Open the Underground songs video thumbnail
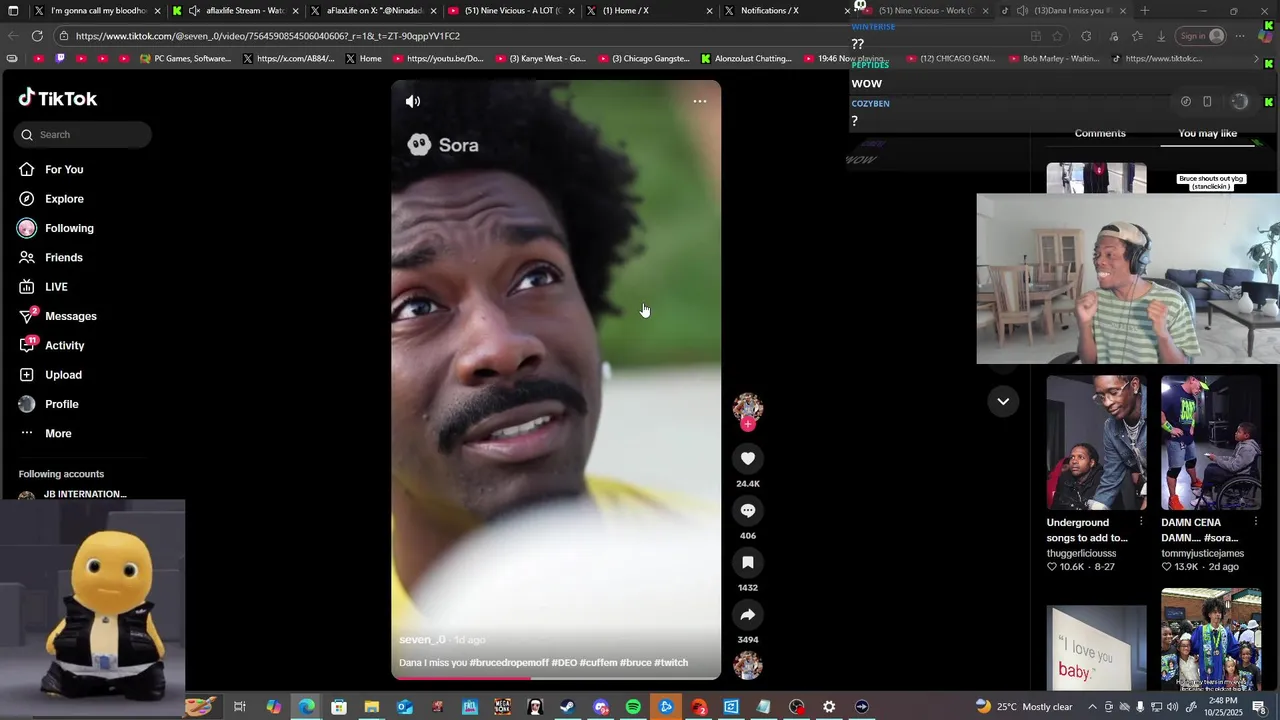1280x720 pixels. (1097, 443)
